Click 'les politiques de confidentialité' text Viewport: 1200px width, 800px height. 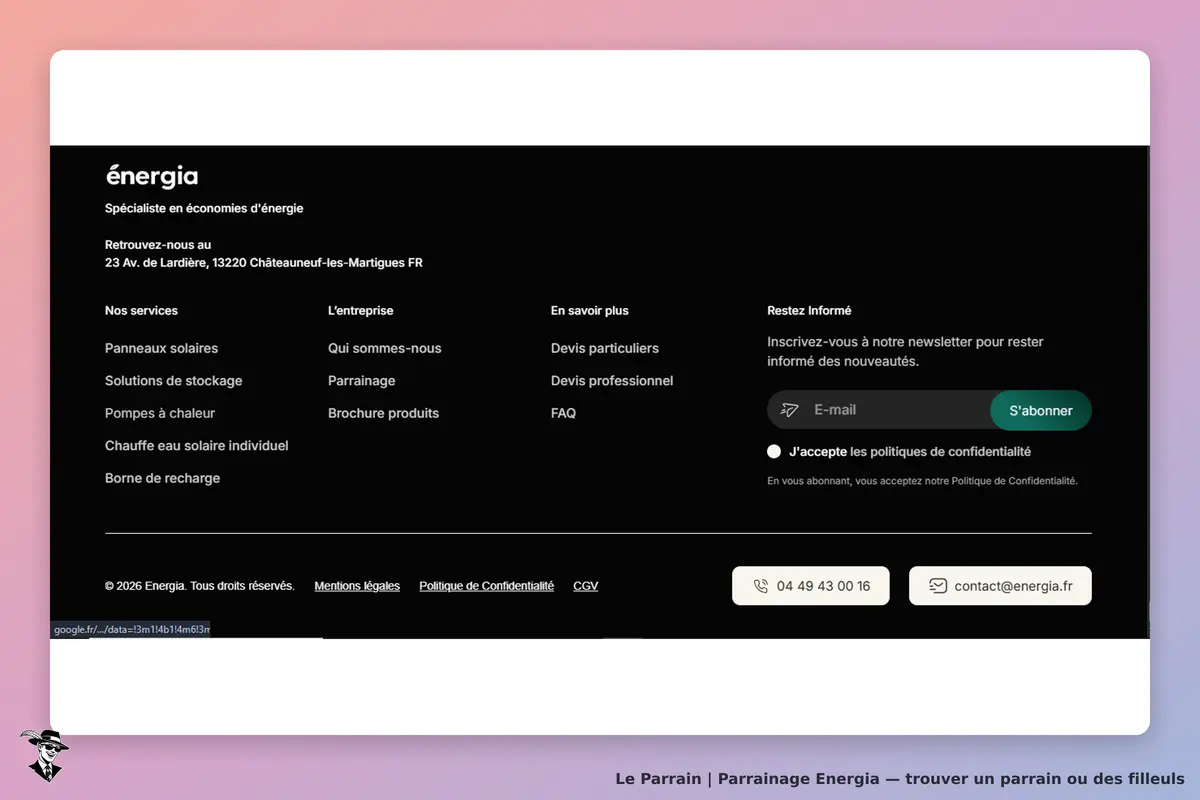(x=940, y=452)
